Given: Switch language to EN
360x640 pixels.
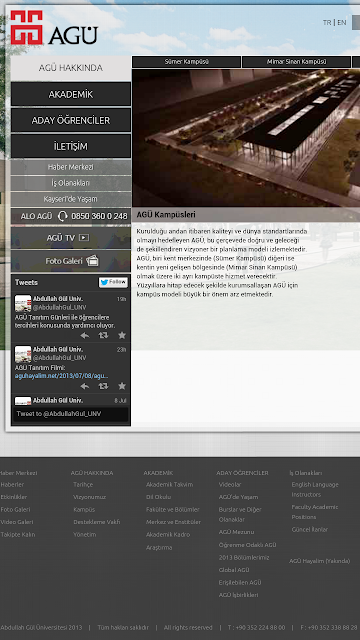Looking at the screenshot, I should pyautogui.click(x=342, y=22).
